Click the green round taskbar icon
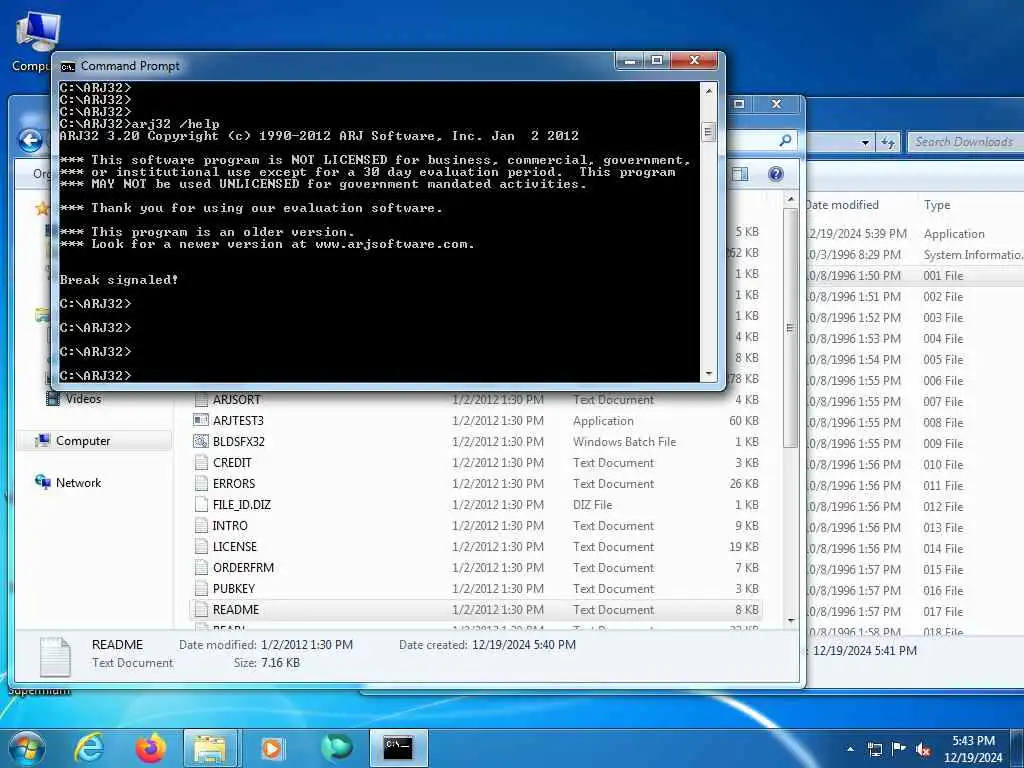1024x768 pixels. click(x=336, y=748)
